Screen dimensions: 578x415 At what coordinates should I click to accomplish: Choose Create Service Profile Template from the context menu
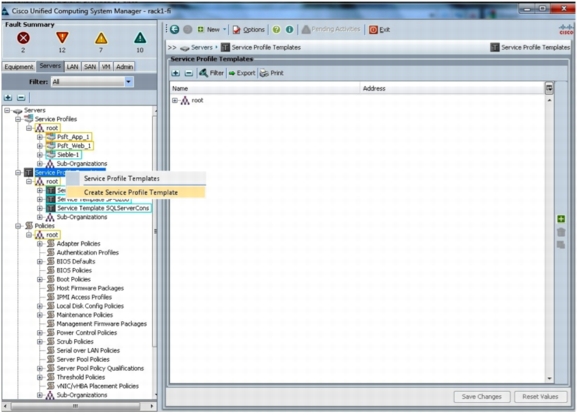[136, 192]
